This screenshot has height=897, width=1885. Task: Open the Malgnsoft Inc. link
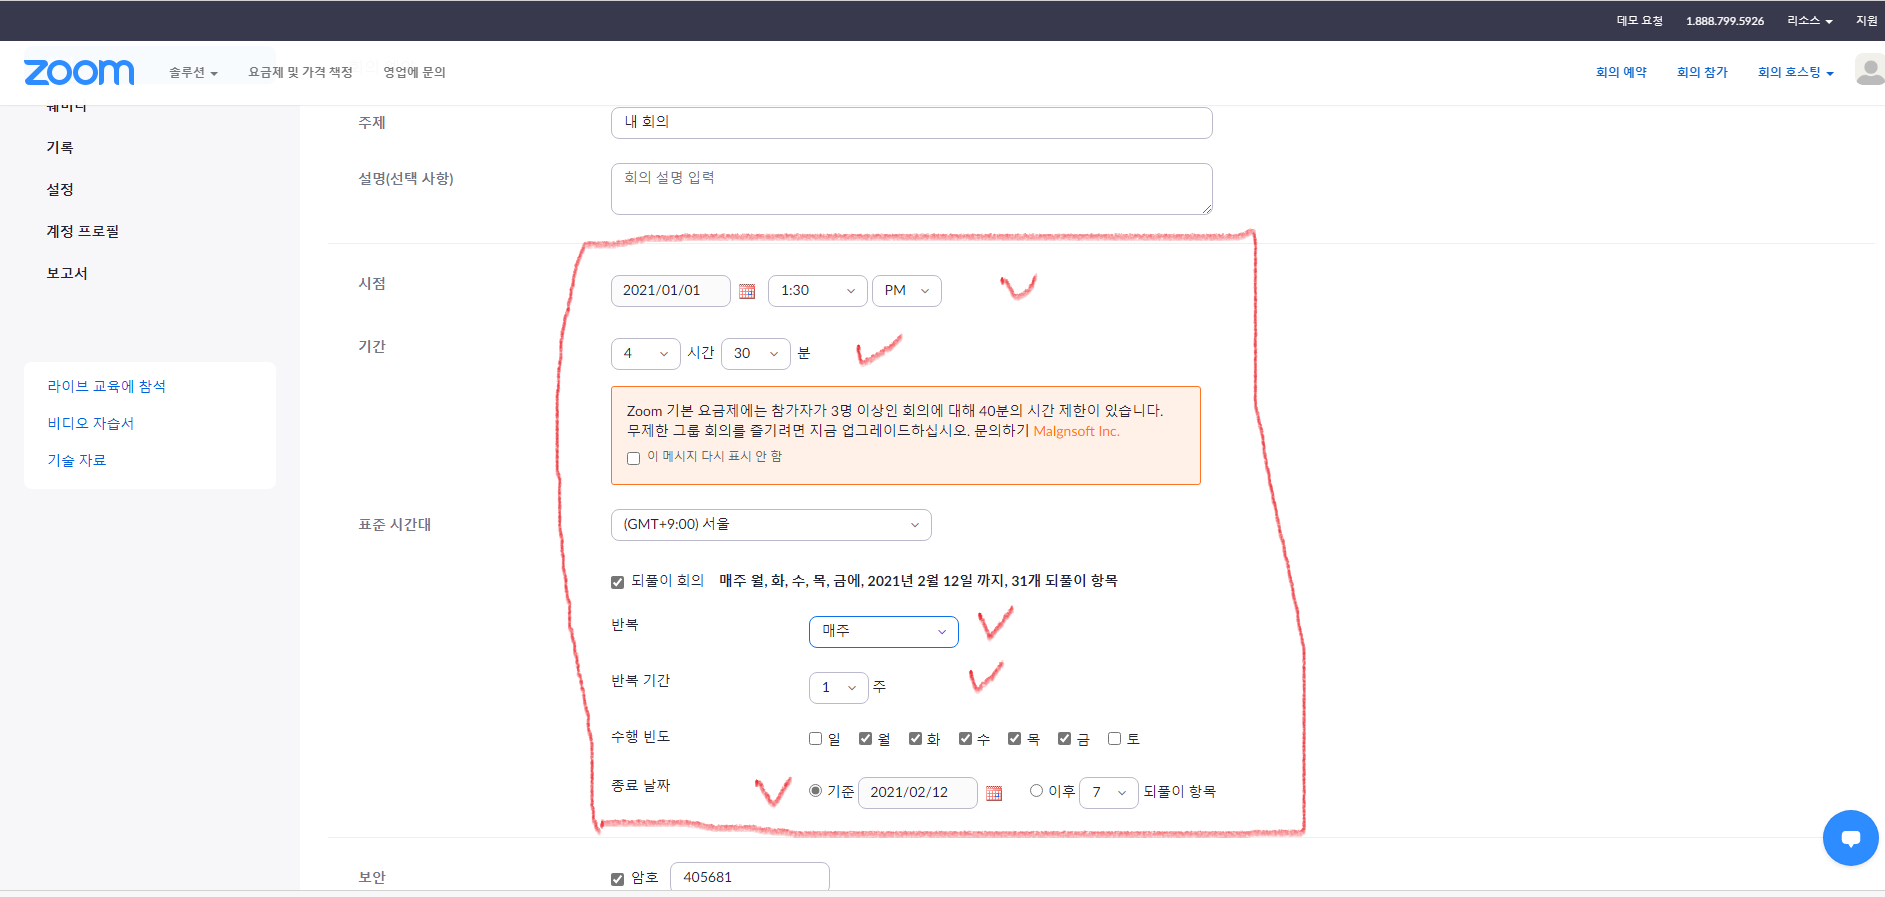(x=1076, y=431)
